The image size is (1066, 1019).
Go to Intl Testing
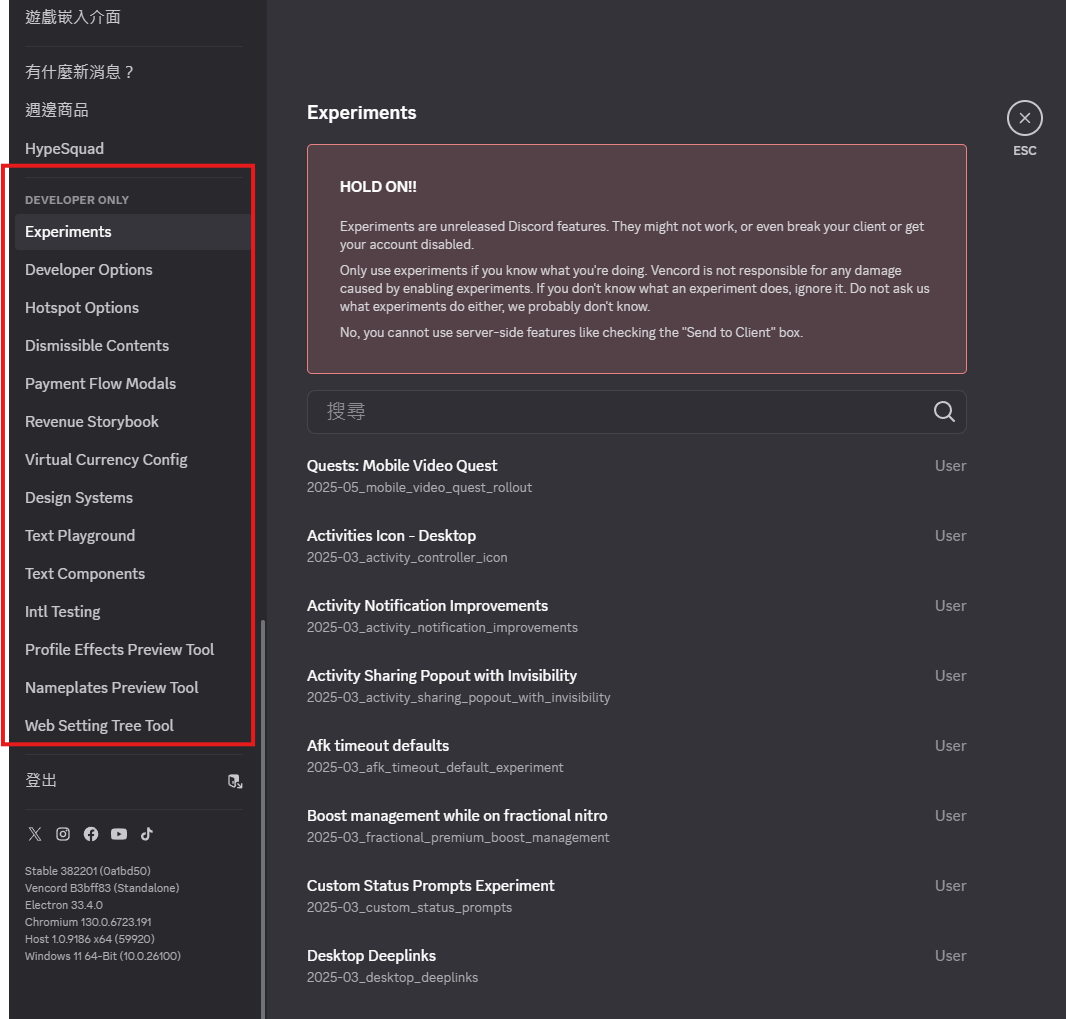[133, 612]
